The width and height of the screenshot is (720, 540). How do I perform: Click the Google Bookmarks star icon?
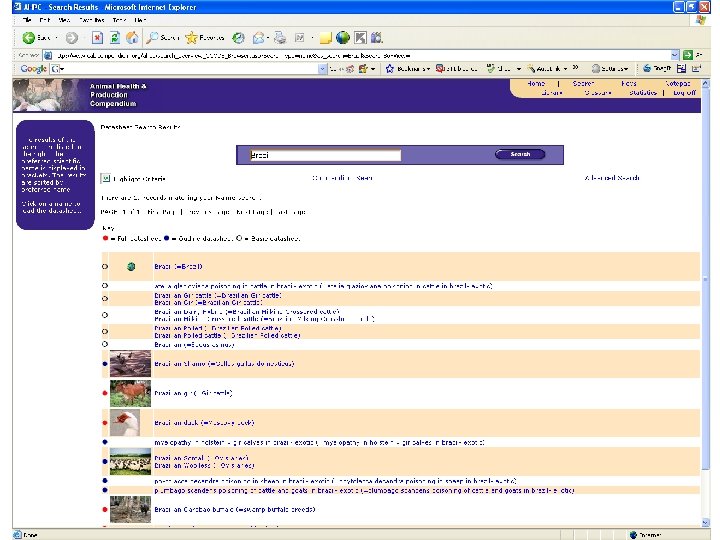tap(390, 69)
